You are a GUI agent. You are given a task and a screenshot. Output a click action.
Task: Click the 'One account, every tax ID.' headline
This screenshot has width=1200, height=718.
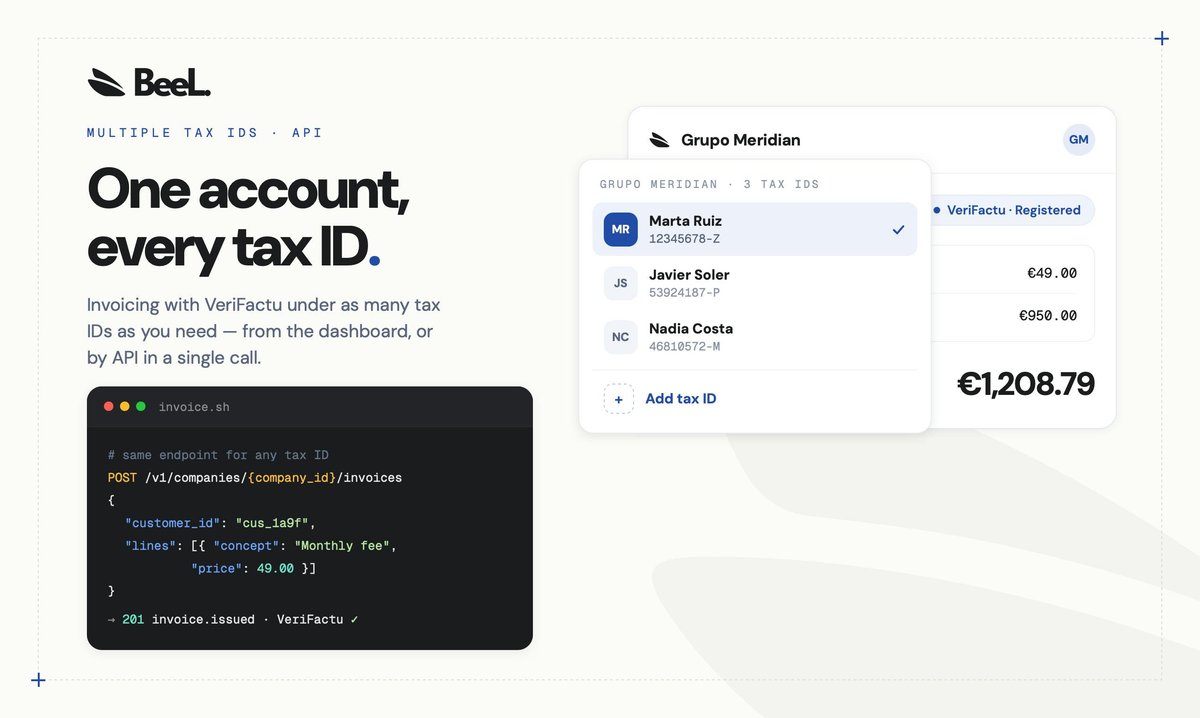click(x=248, y=218)
